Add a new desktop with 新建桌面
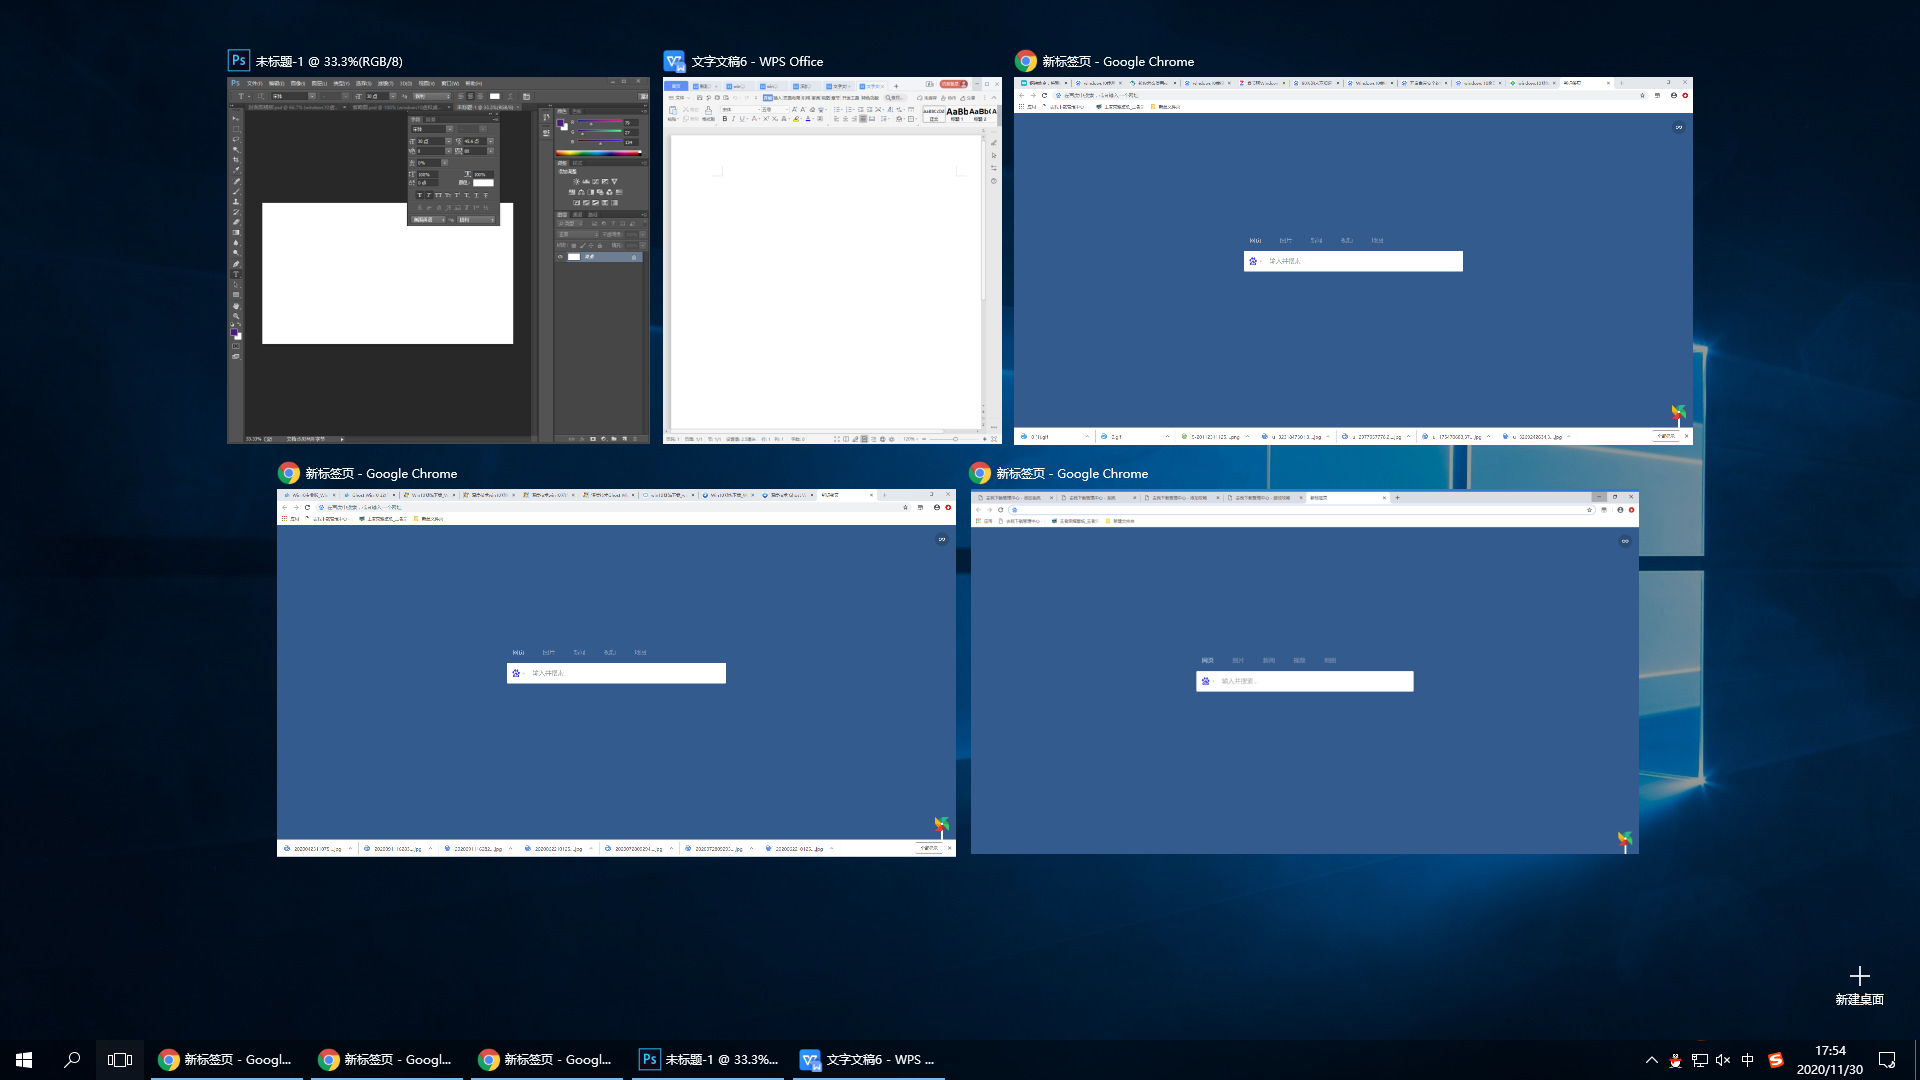 tap(1859, 985)
